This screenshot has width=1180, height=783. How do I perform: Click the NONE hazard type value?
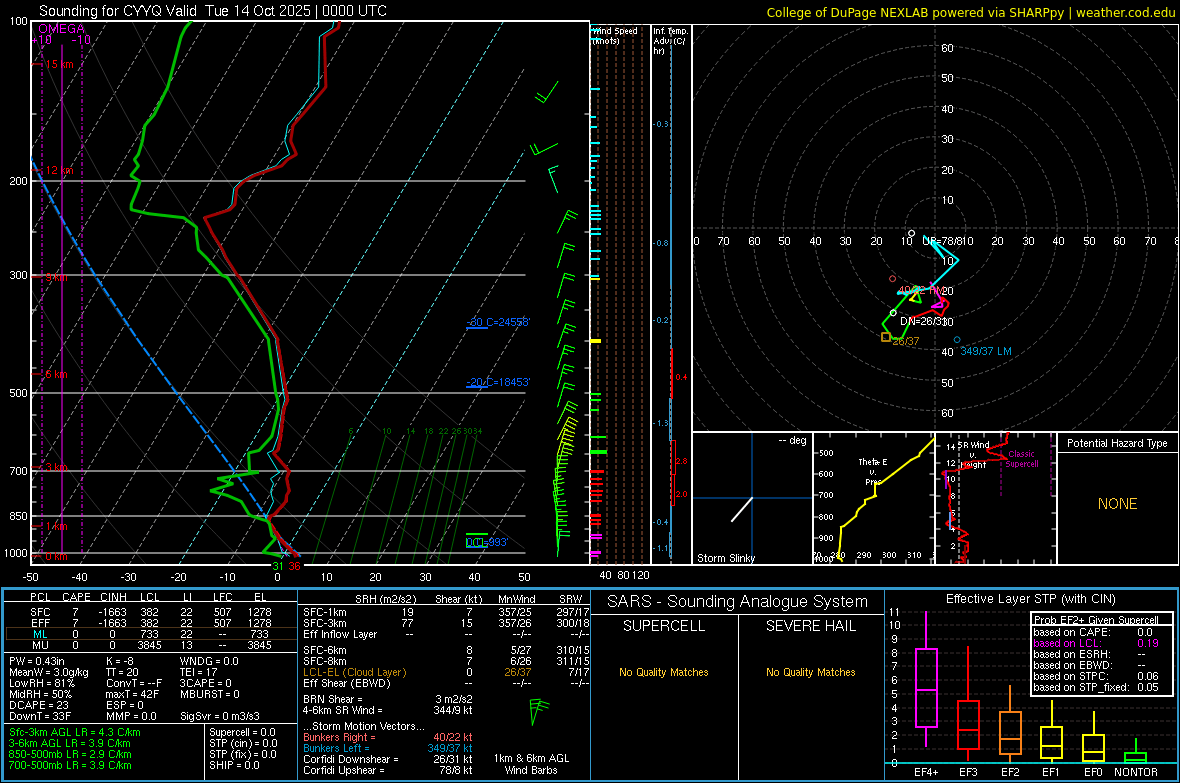coord(1117,504)
